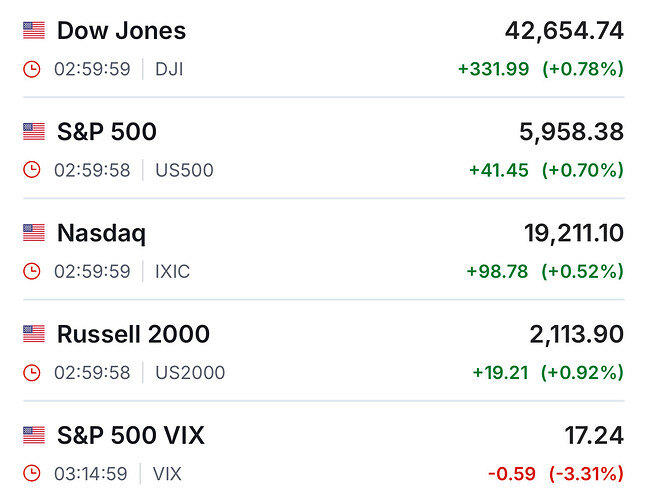Click the US flag beside Dow Jones
Screen dimensions: 649x500
[34, 31]
